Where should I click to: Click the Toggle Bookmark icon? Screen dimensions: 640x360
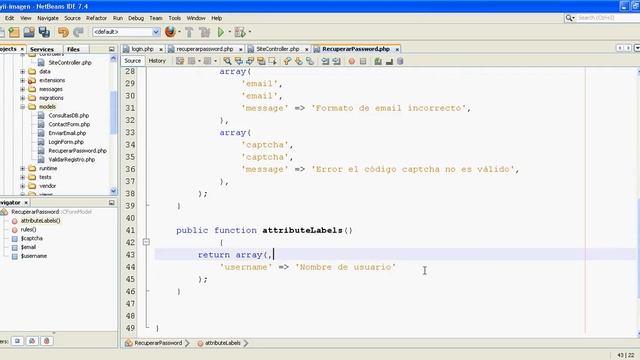coord(310,61)
